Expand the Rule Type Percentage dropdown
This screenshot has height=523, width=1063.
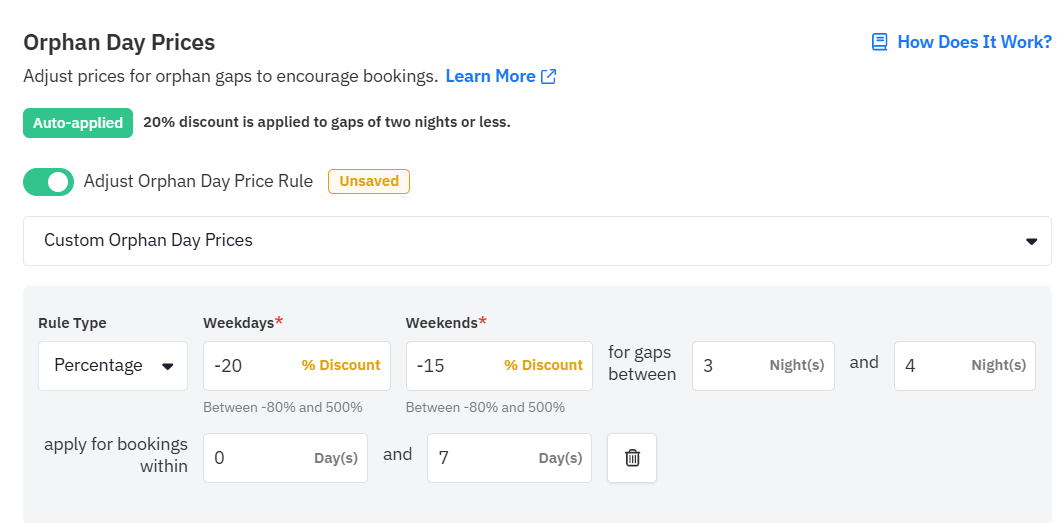coord(113,366)
